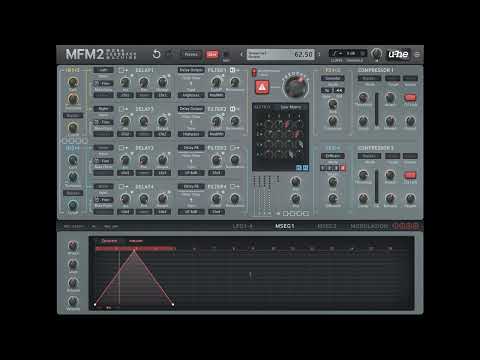The height and width of the screenshot is (360, 480).
Task: Toggle the sync button in DELAY4 row
Action: pos(103,200)
